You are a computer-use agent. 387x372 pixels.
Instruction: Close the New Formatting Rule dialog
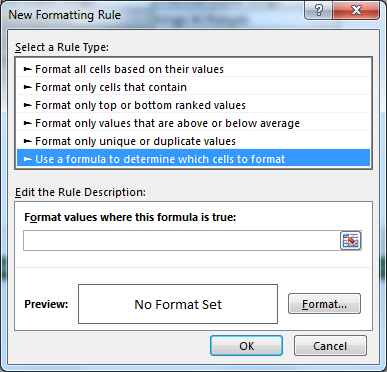click(x=356, y=11)
